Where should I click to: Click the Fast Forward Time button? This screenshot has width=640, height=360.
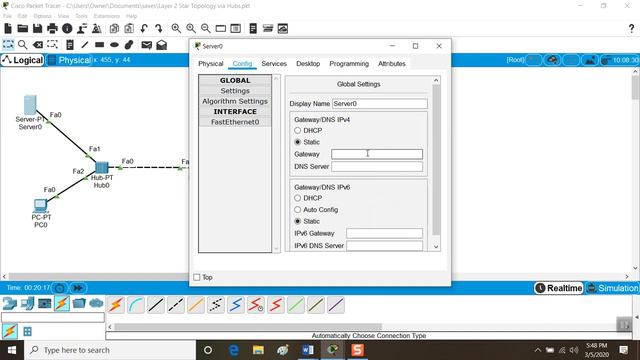pos(78,288)
